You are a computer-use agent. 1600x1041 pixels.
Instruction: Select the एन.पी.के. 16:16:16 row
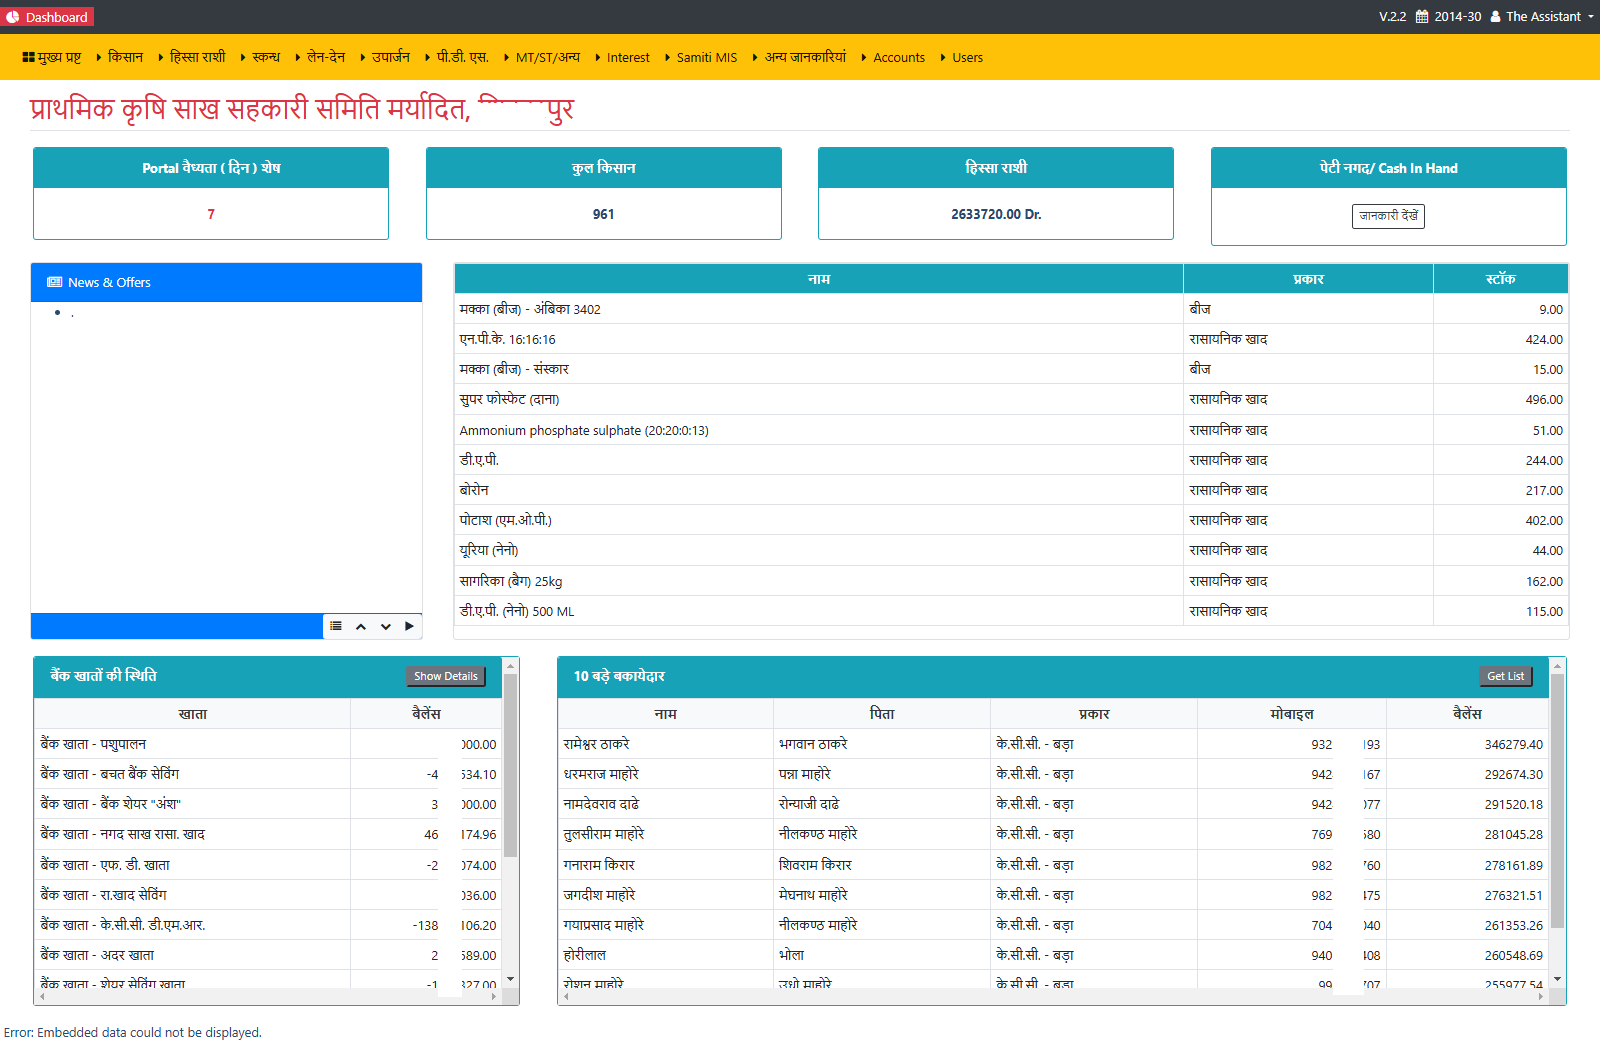[1011, 339]
